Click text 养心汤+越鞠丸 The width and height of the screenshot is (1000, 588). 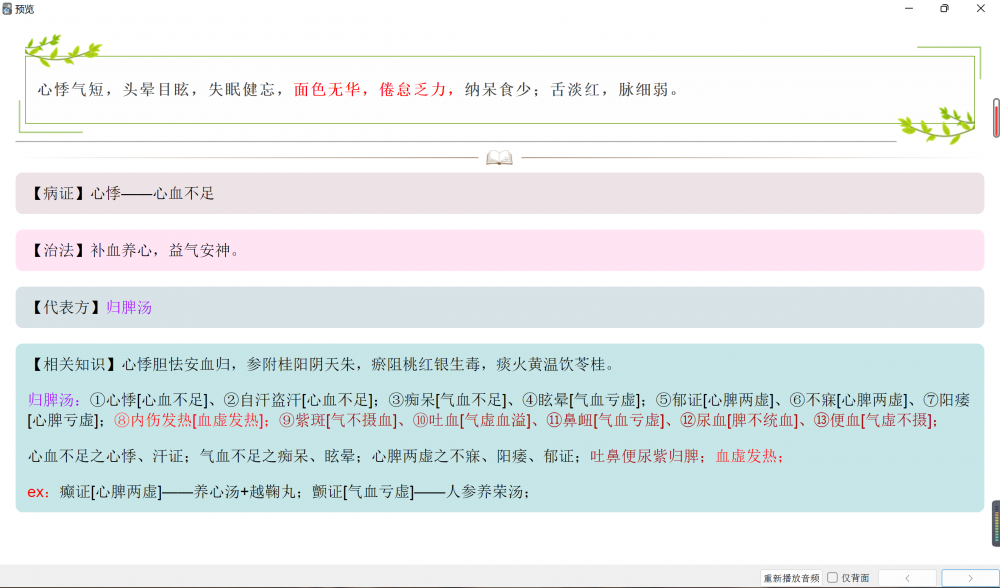tap(246, 492)
